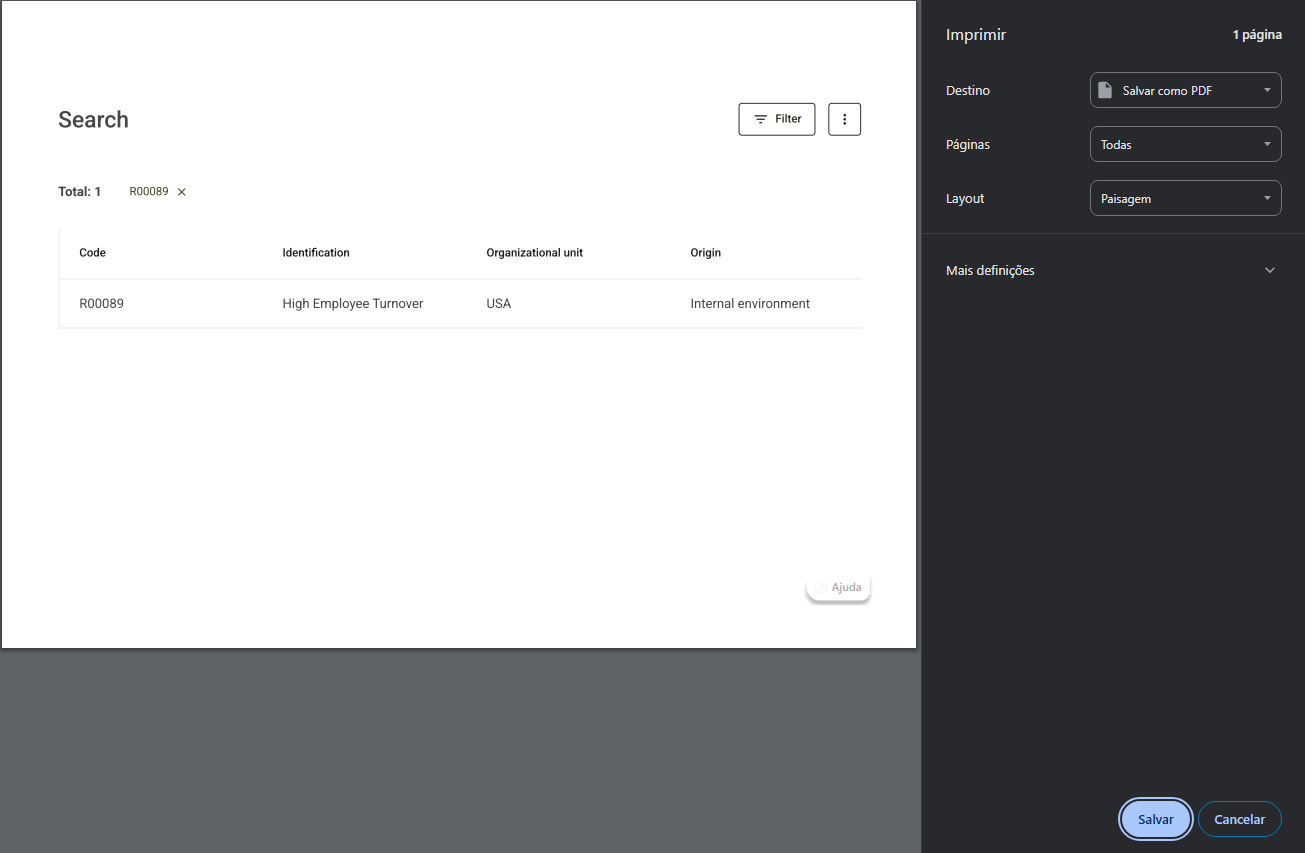The image size is (1305, 853).
Task: Click the three-dot more options icon
Action: click(845, 119)
